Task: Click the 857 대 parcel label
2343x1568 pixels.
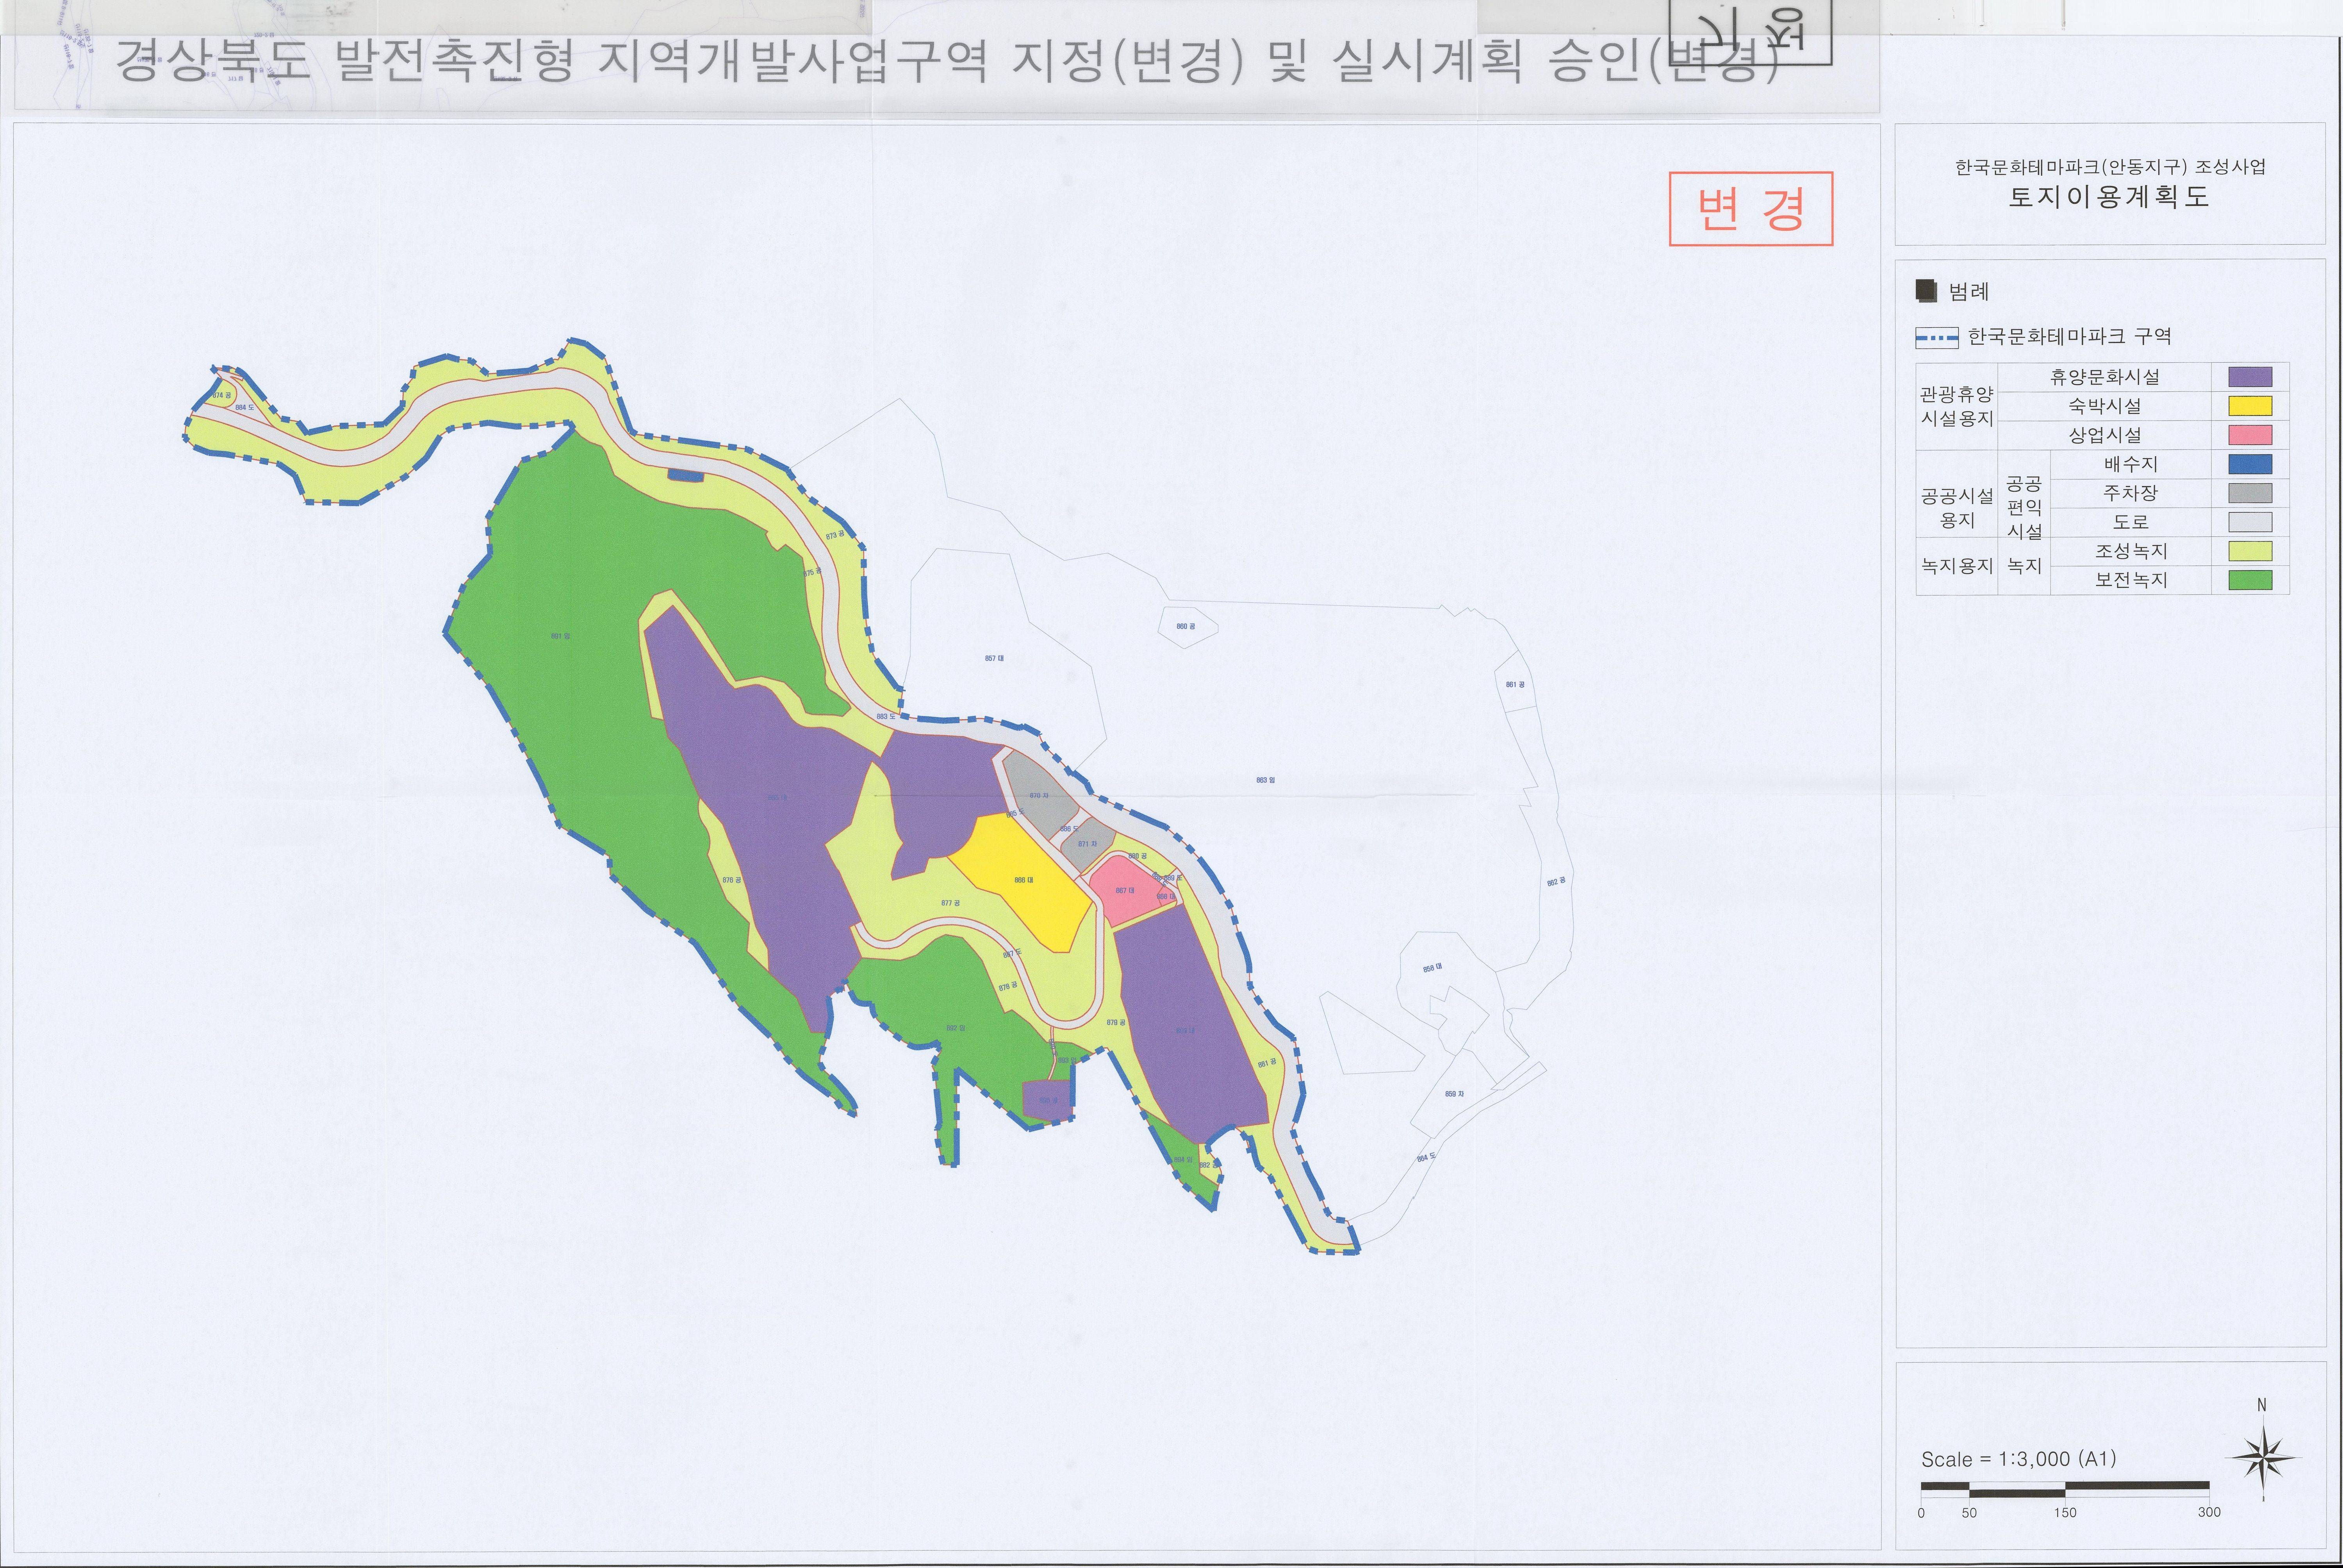Action: 994,658
